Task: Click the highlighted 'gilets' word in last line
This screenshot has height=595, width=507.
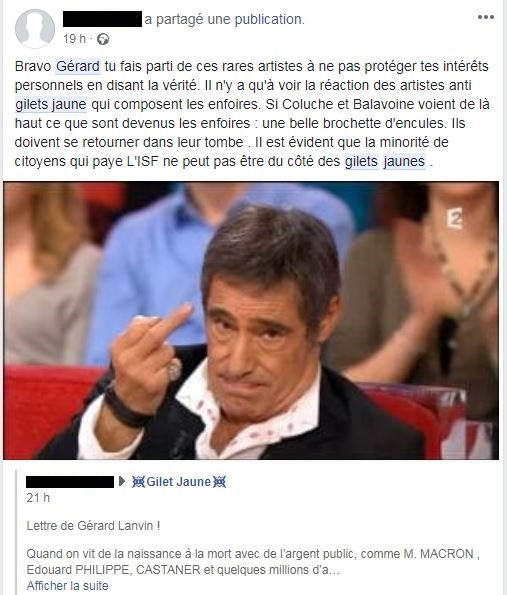Action: click(361, 162)
